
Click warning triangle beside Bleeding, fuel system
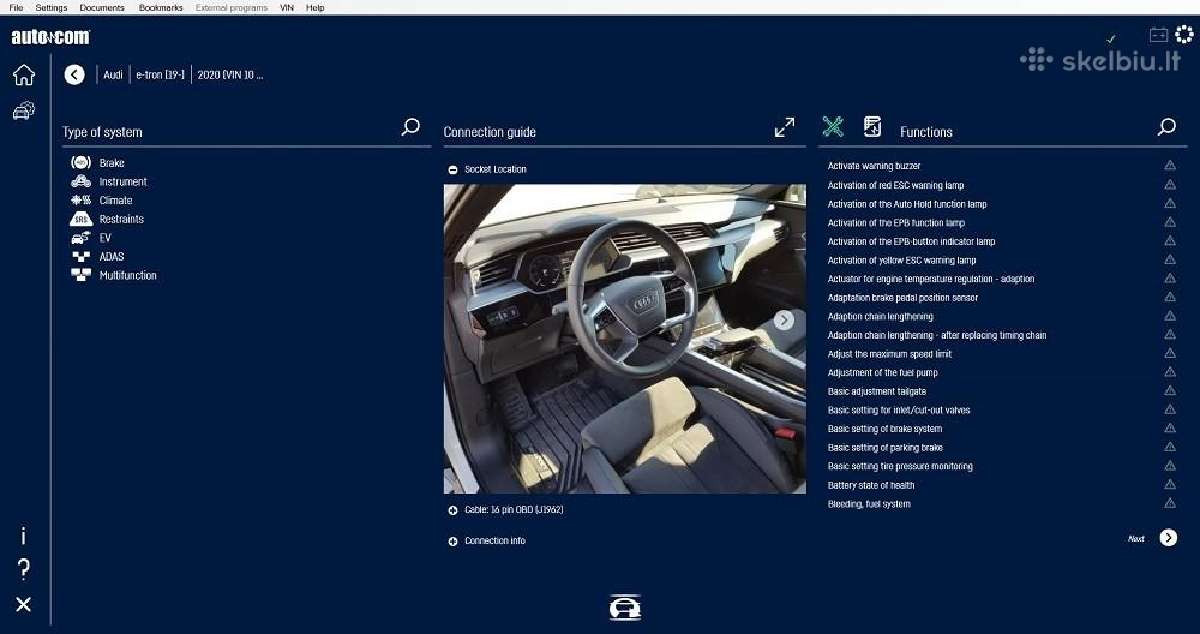1170,505
